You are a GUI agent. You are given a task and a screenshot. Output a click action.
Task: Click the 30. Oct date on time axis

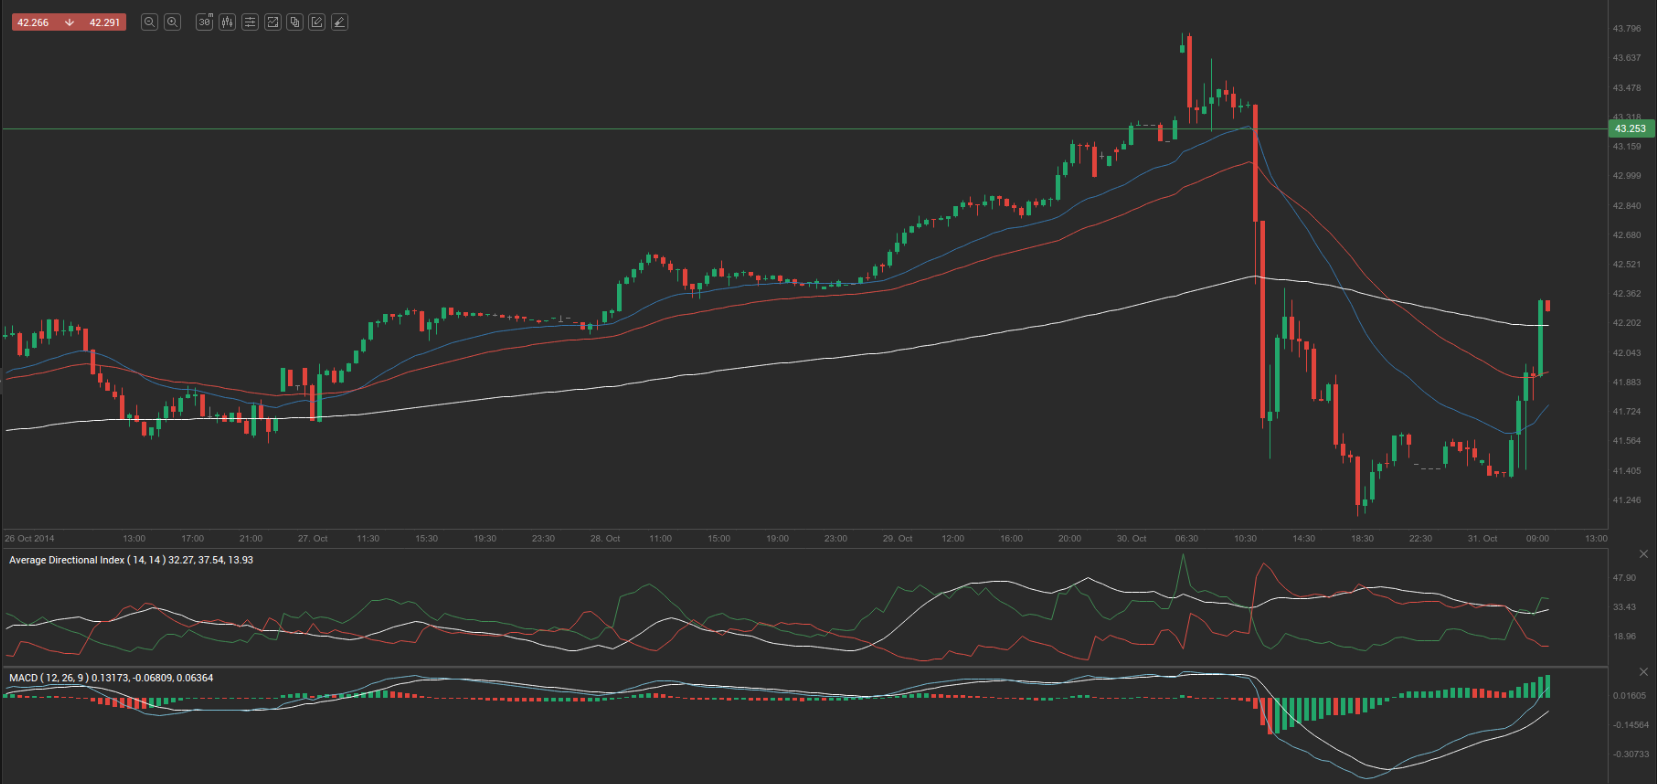click(1131, 539)
